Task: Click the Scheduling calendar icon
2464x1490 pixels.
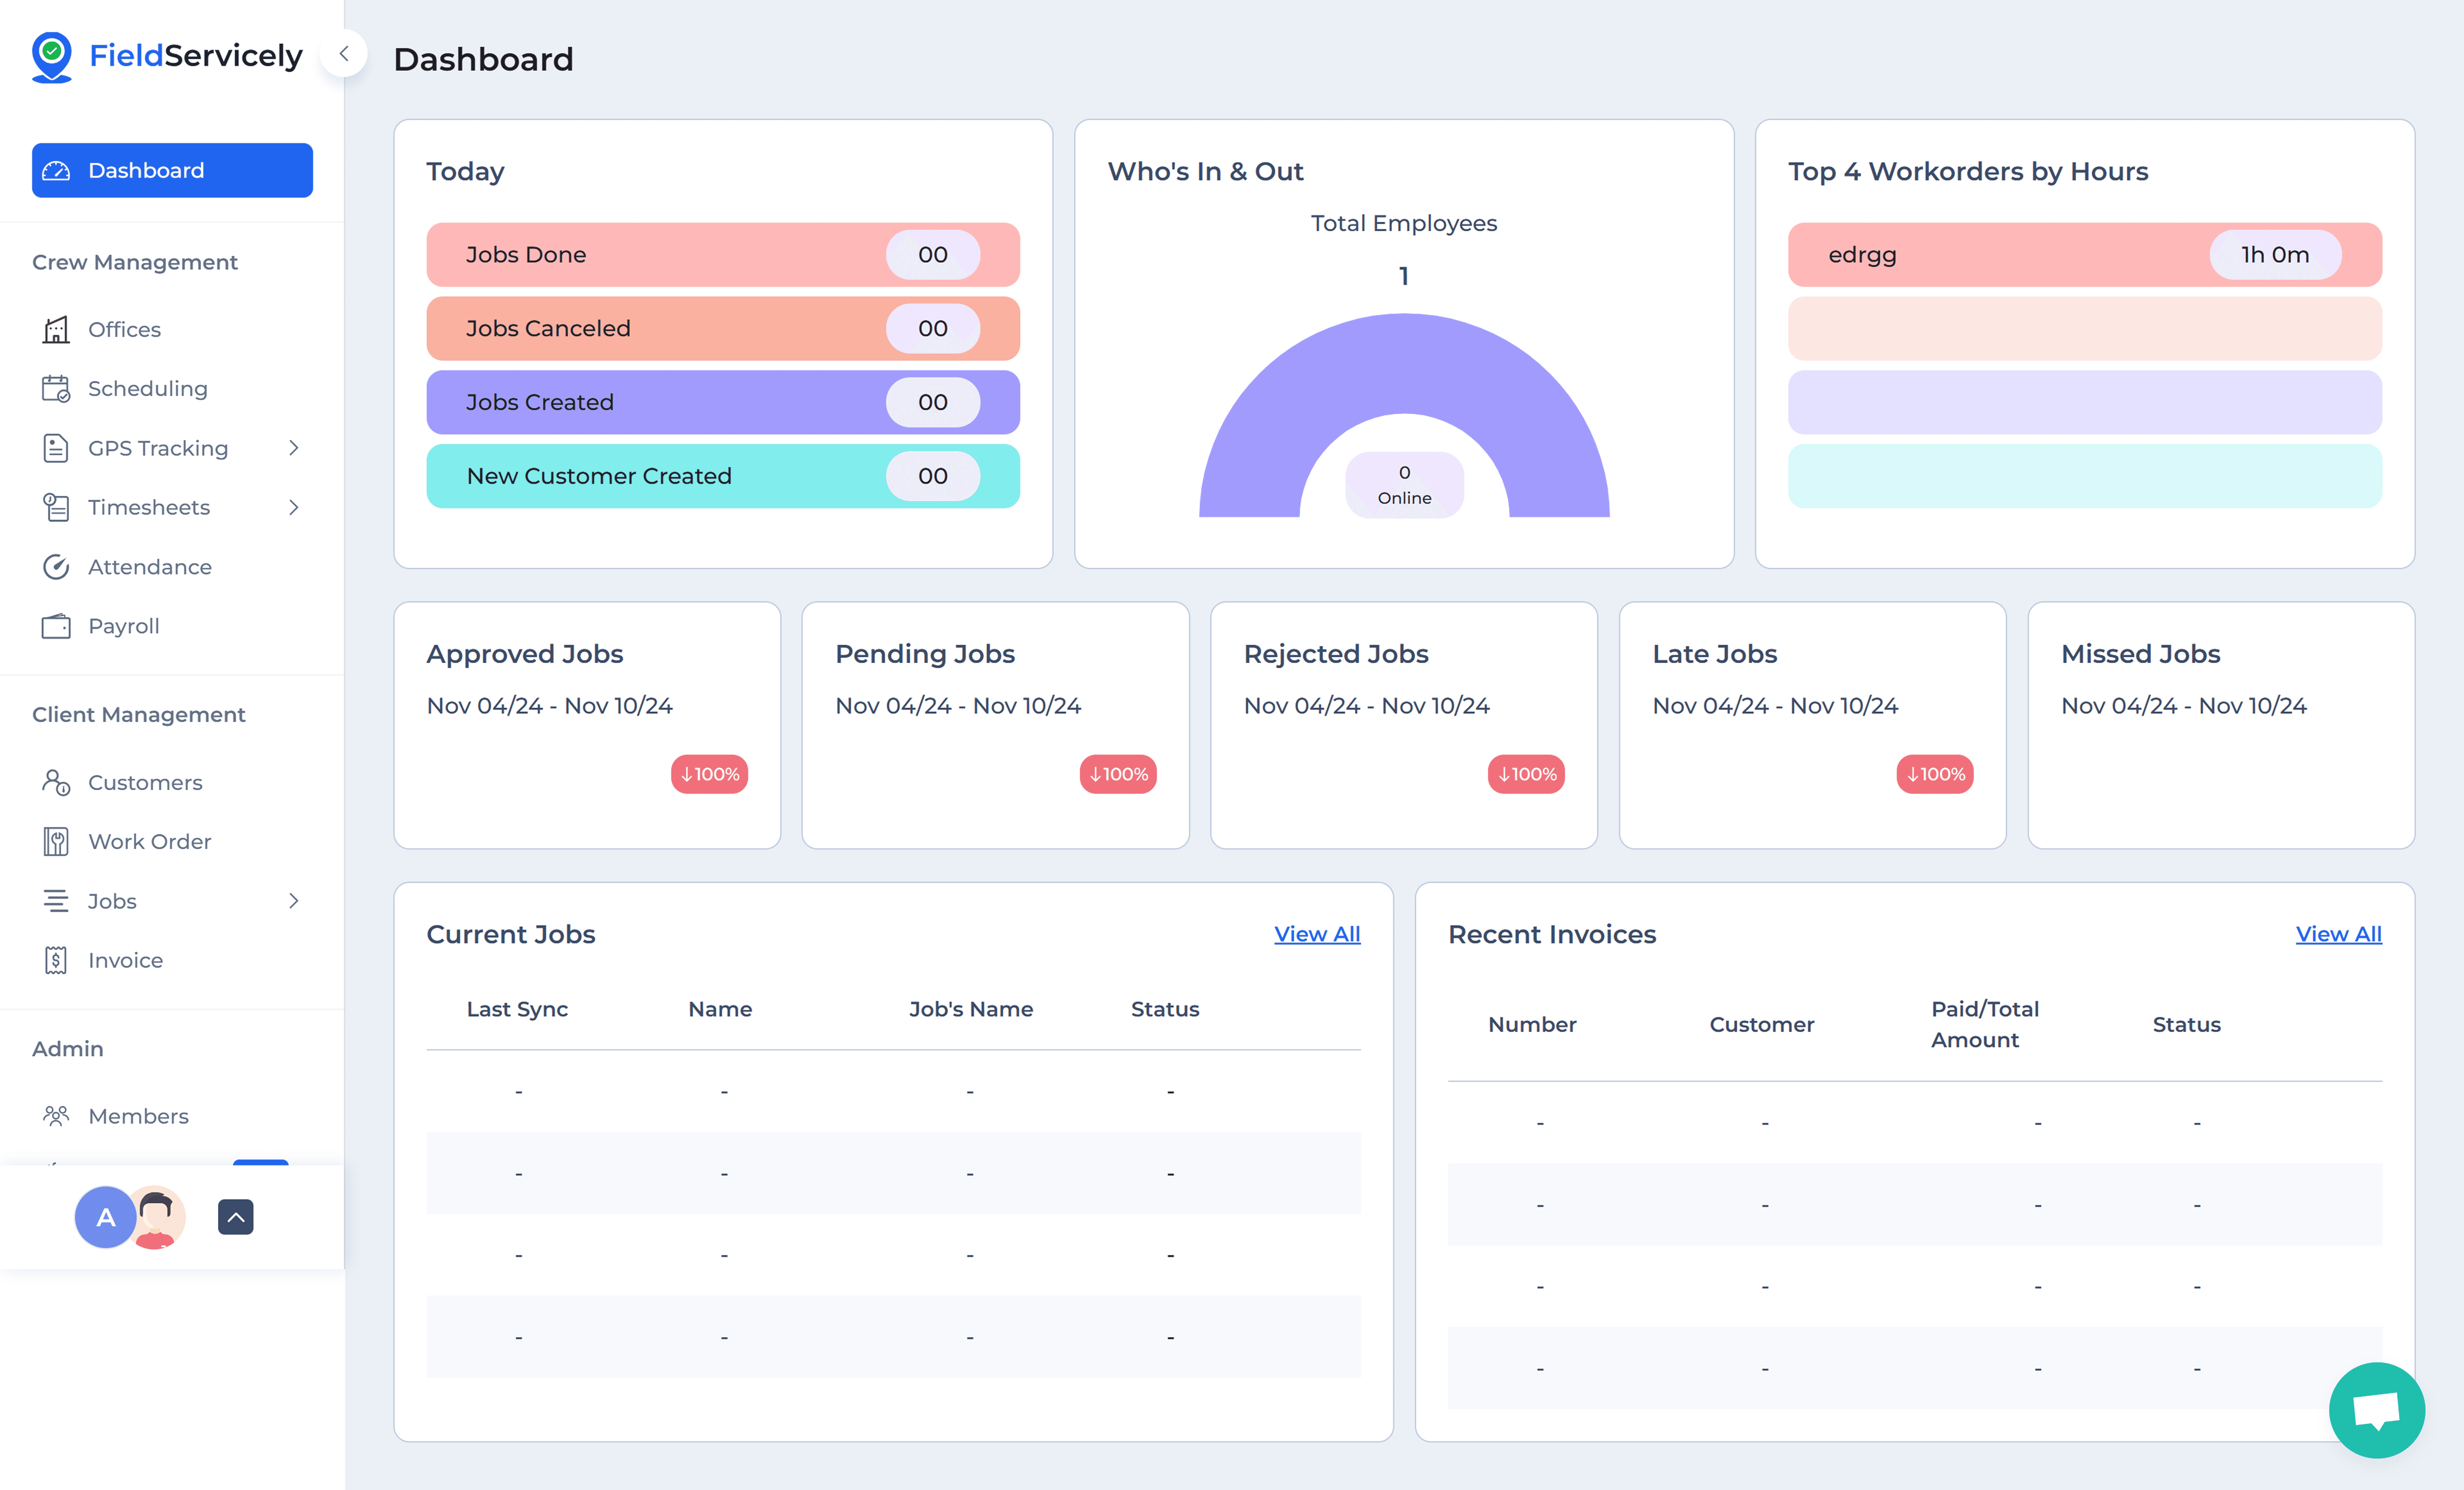Action: [x=56, y=388]
